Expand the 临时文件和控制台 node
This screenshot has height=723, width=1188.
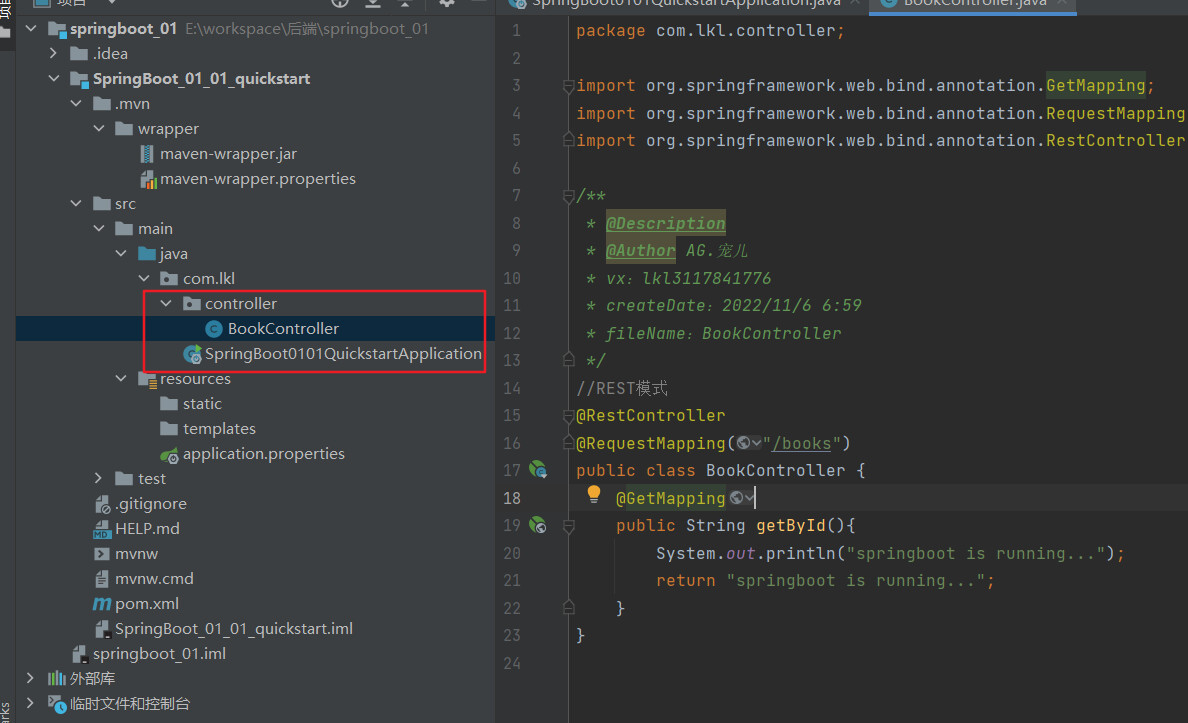(x=31, y=703)
